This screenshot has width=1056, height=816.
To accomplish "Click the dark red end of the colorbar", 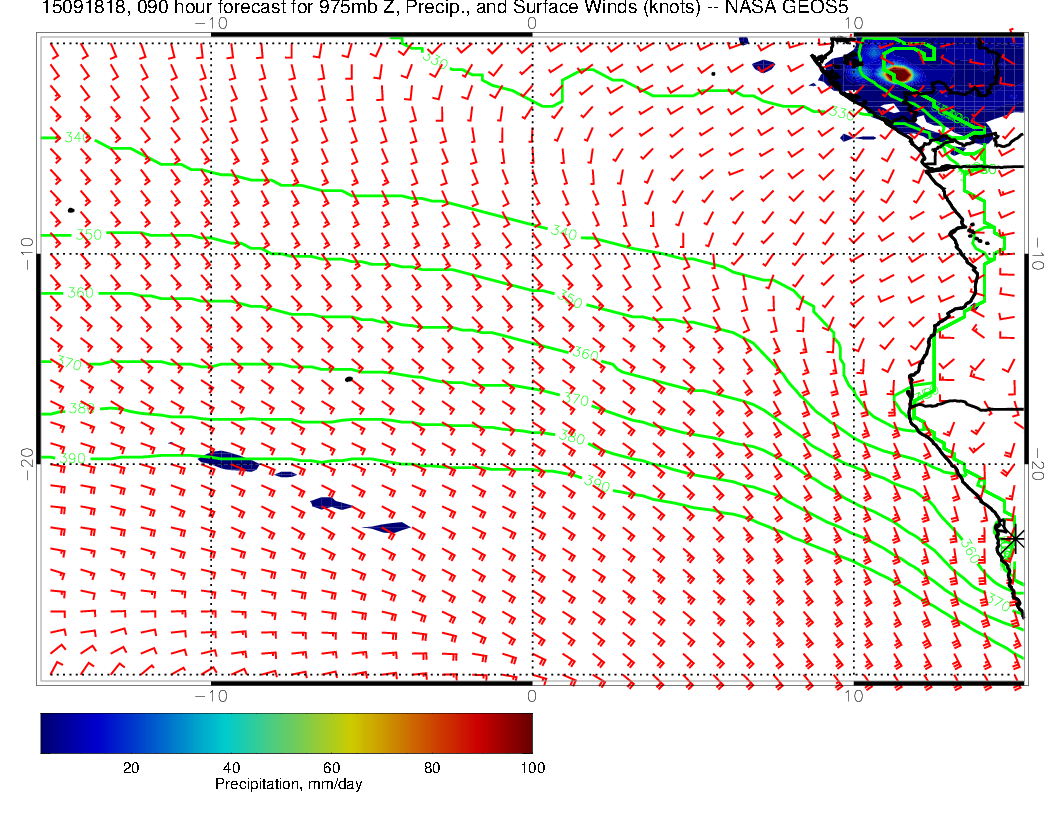I will [524, 732].
